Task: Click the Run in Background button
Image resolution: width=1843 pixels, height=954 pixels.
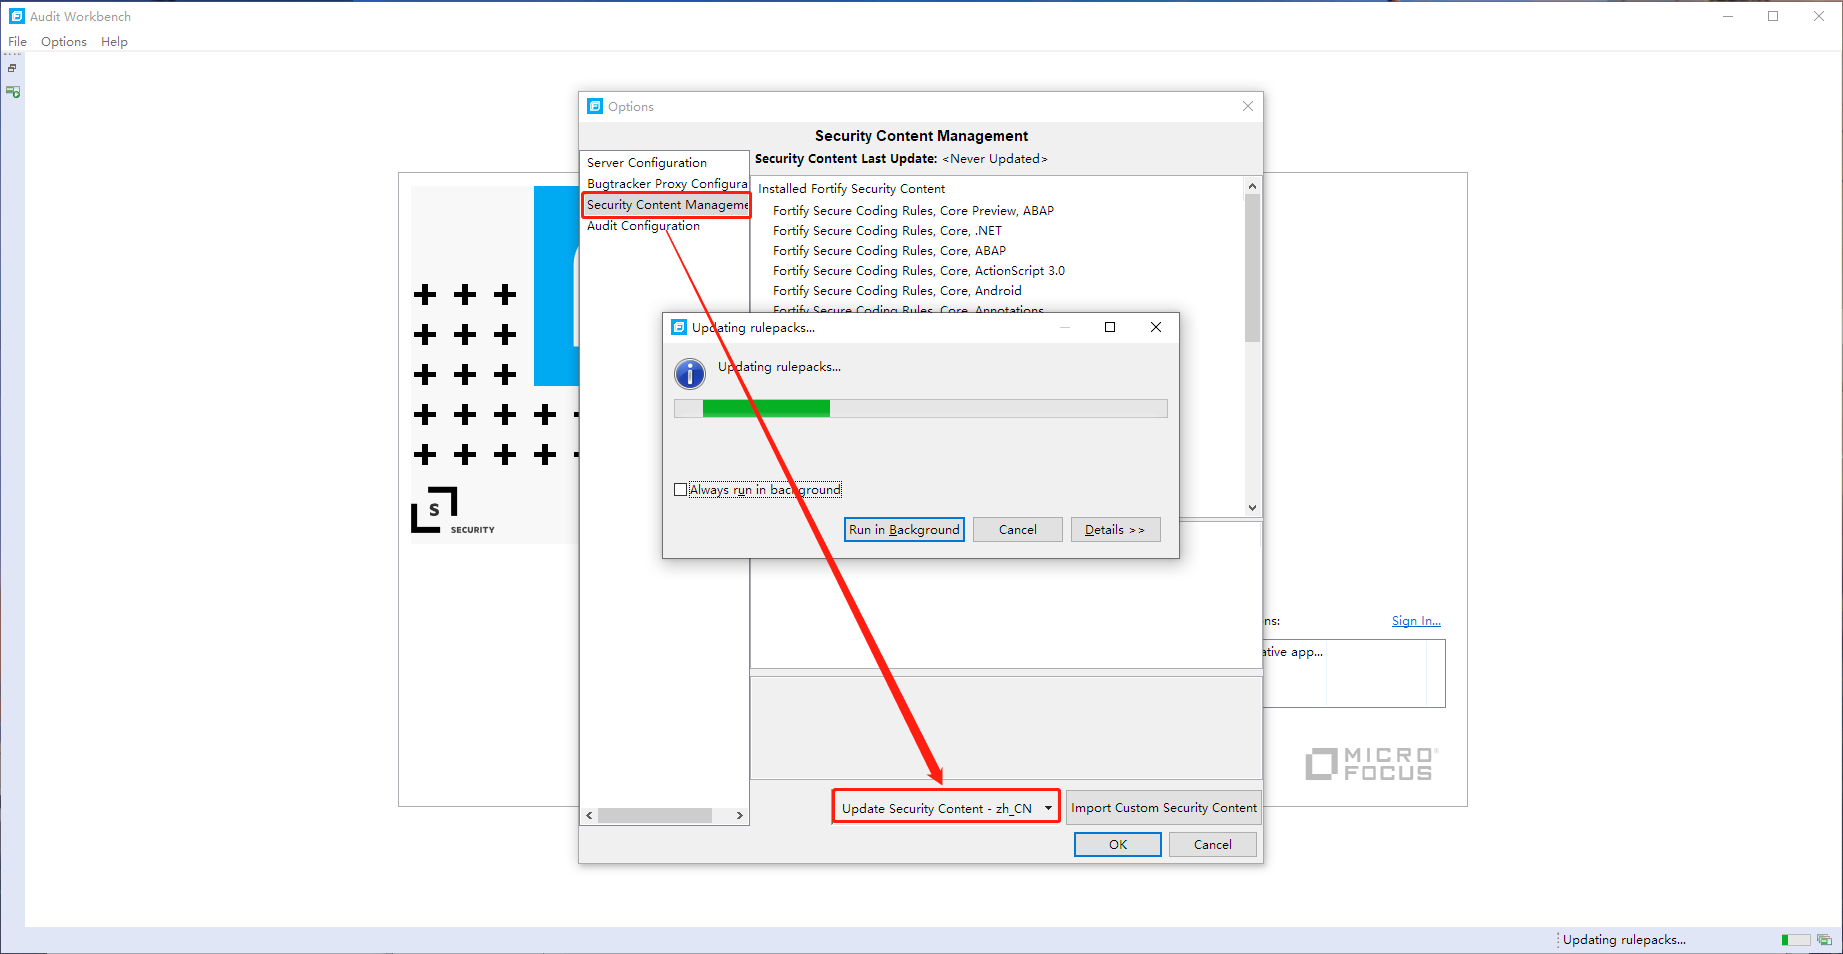Action: click(904, 530)
